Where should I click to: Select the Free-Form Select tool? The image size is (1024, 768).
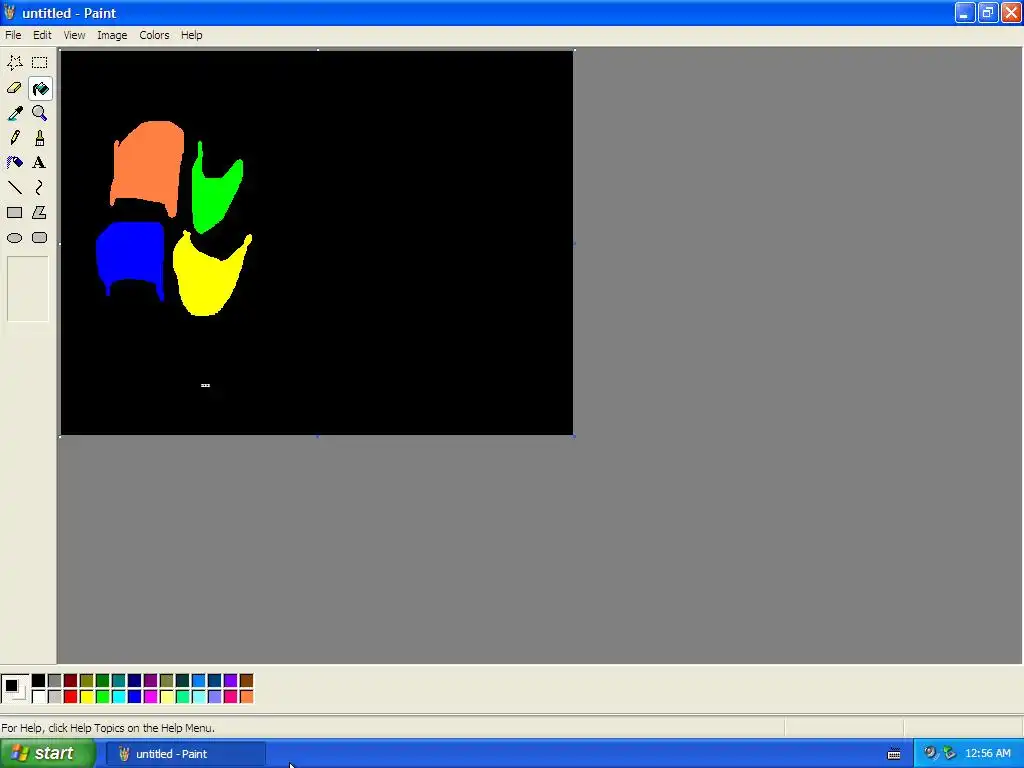pyautogui.click(x=14, y=63)
